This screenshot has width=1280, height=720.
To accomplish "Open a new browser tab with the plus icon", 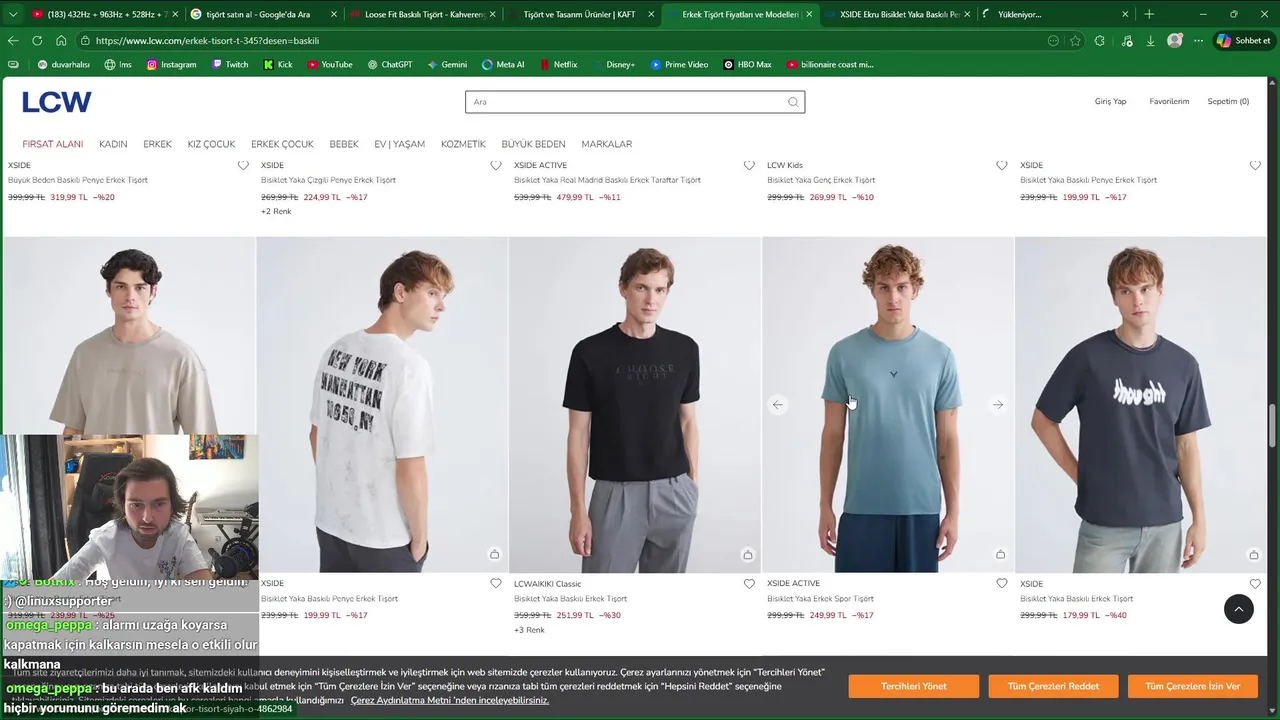I will 1149,14.
